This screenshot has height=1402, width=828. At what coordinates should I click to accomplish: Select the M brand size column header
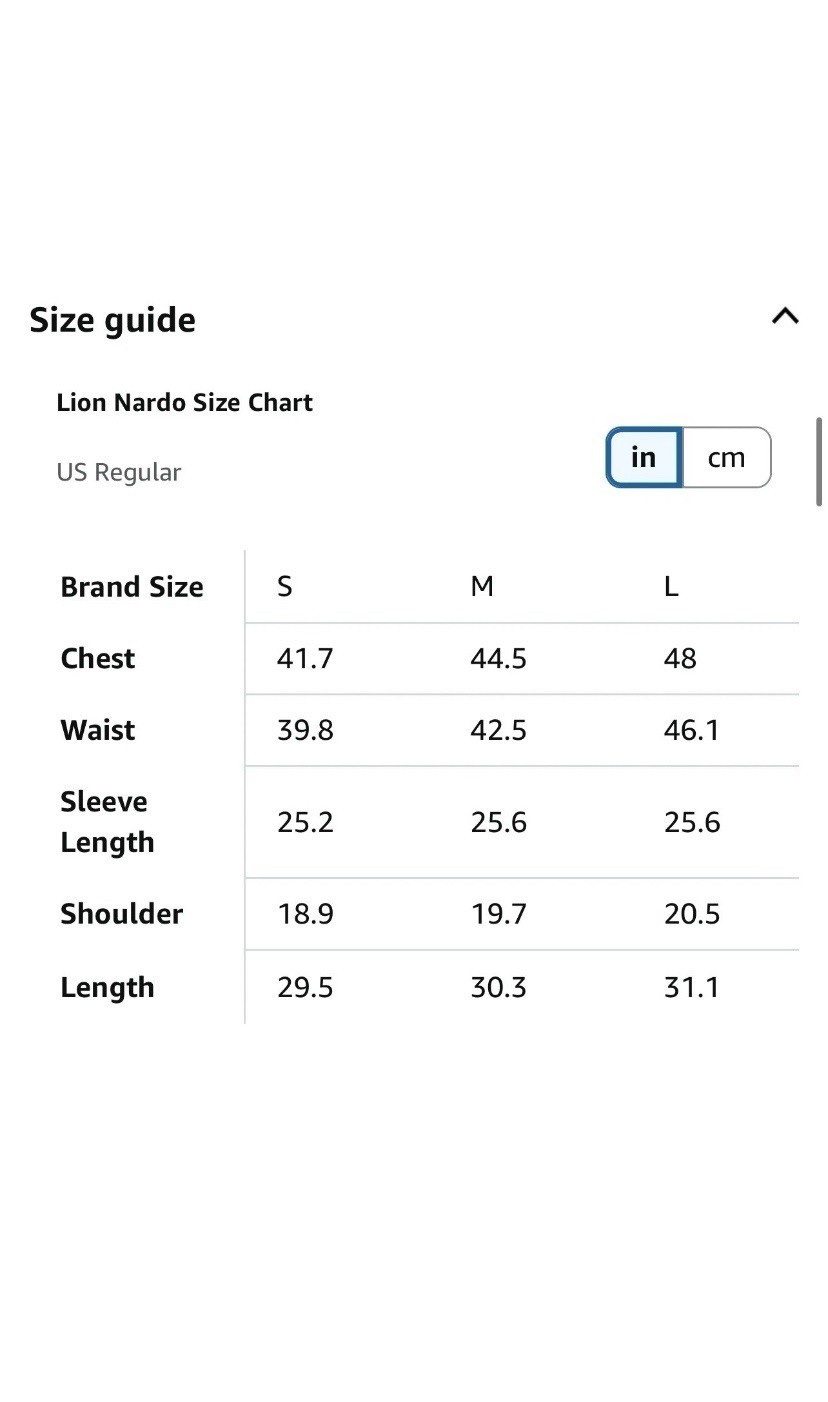pos(482,587)
